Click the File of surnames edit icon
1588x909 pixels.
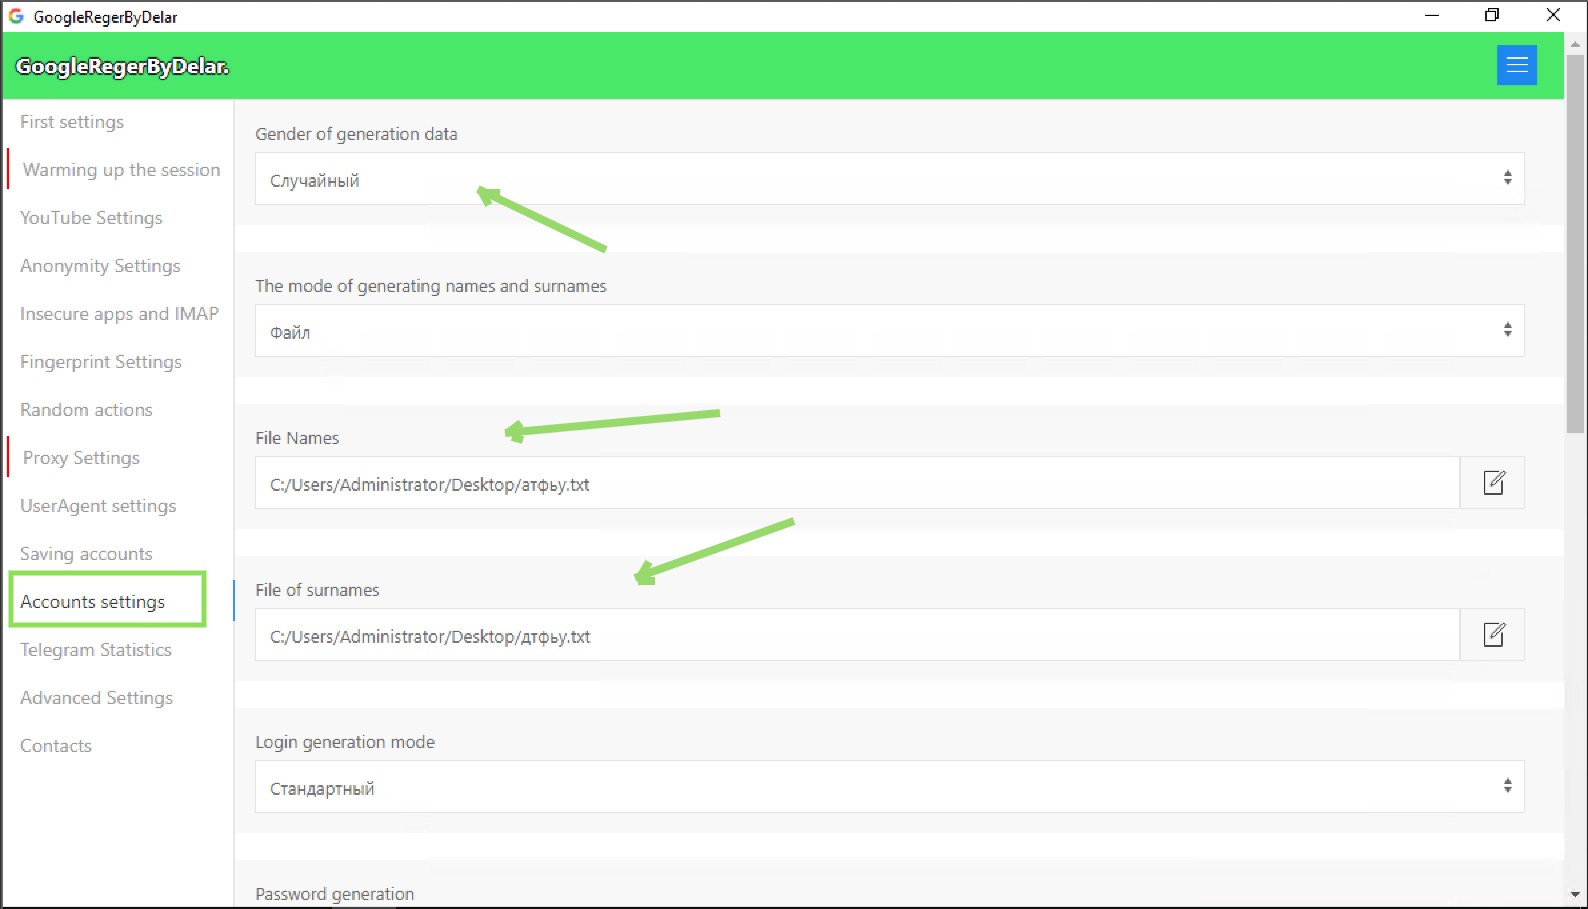1493,635
